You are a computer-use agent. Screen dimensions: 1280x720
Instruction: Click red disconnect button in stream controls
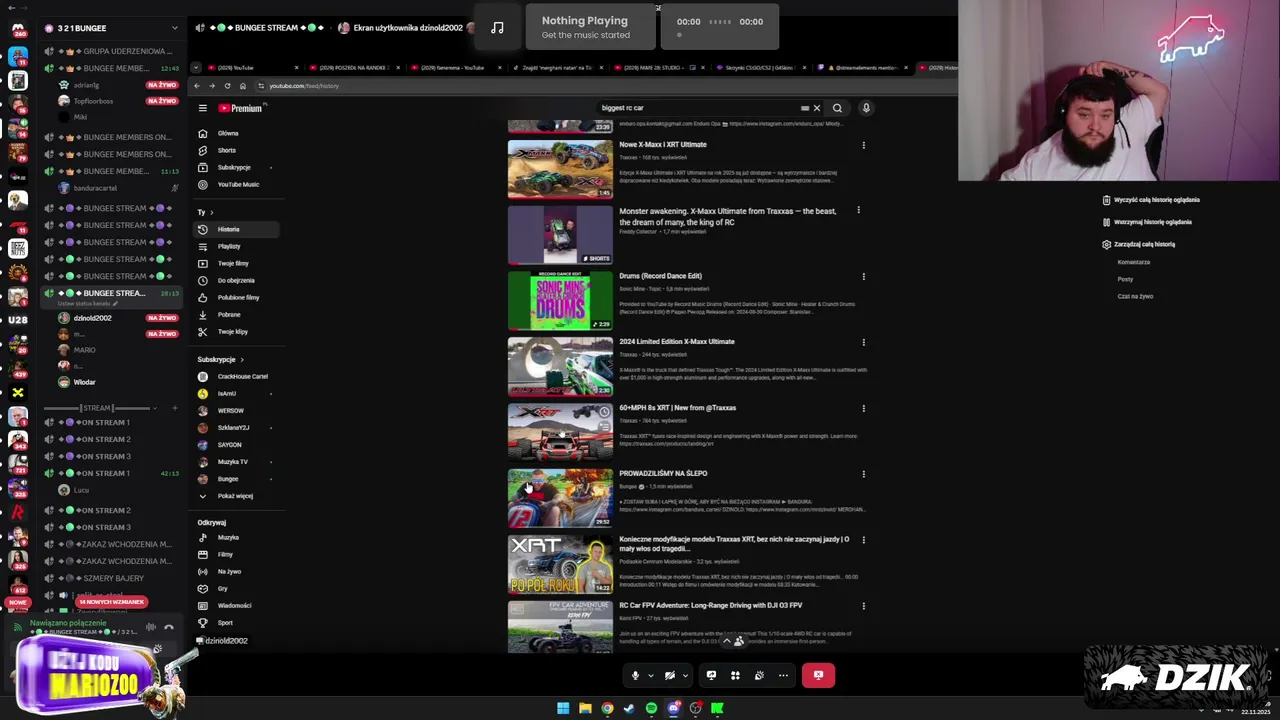point(818,675)
